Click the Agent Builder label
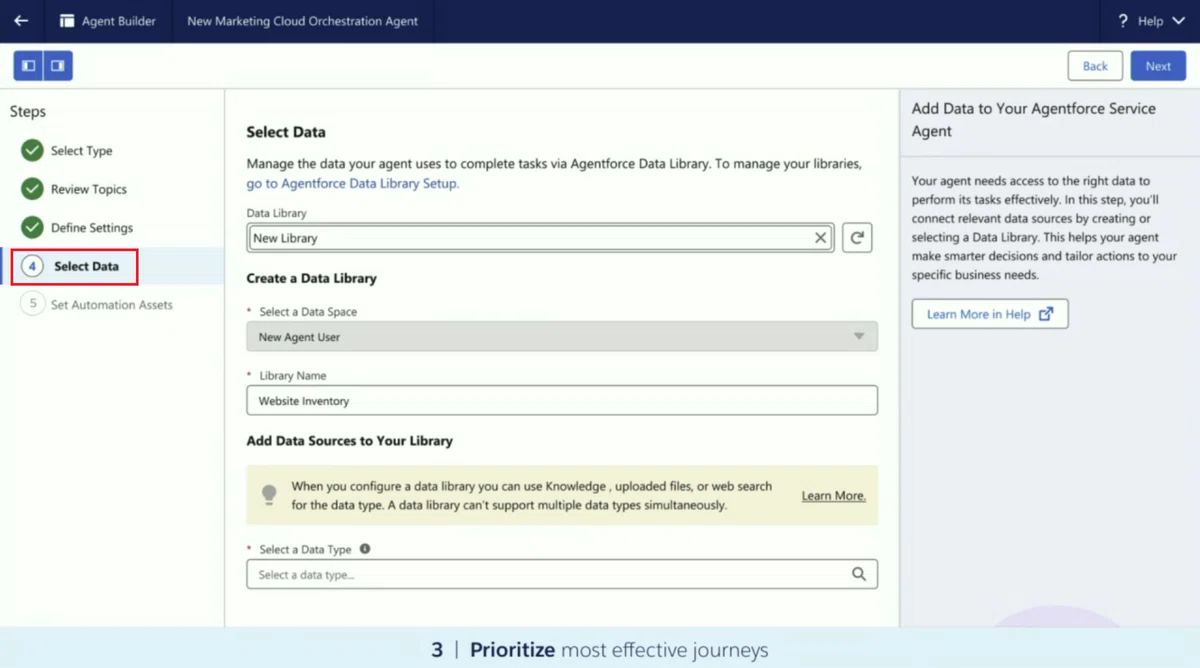 (x=119, y=21)
